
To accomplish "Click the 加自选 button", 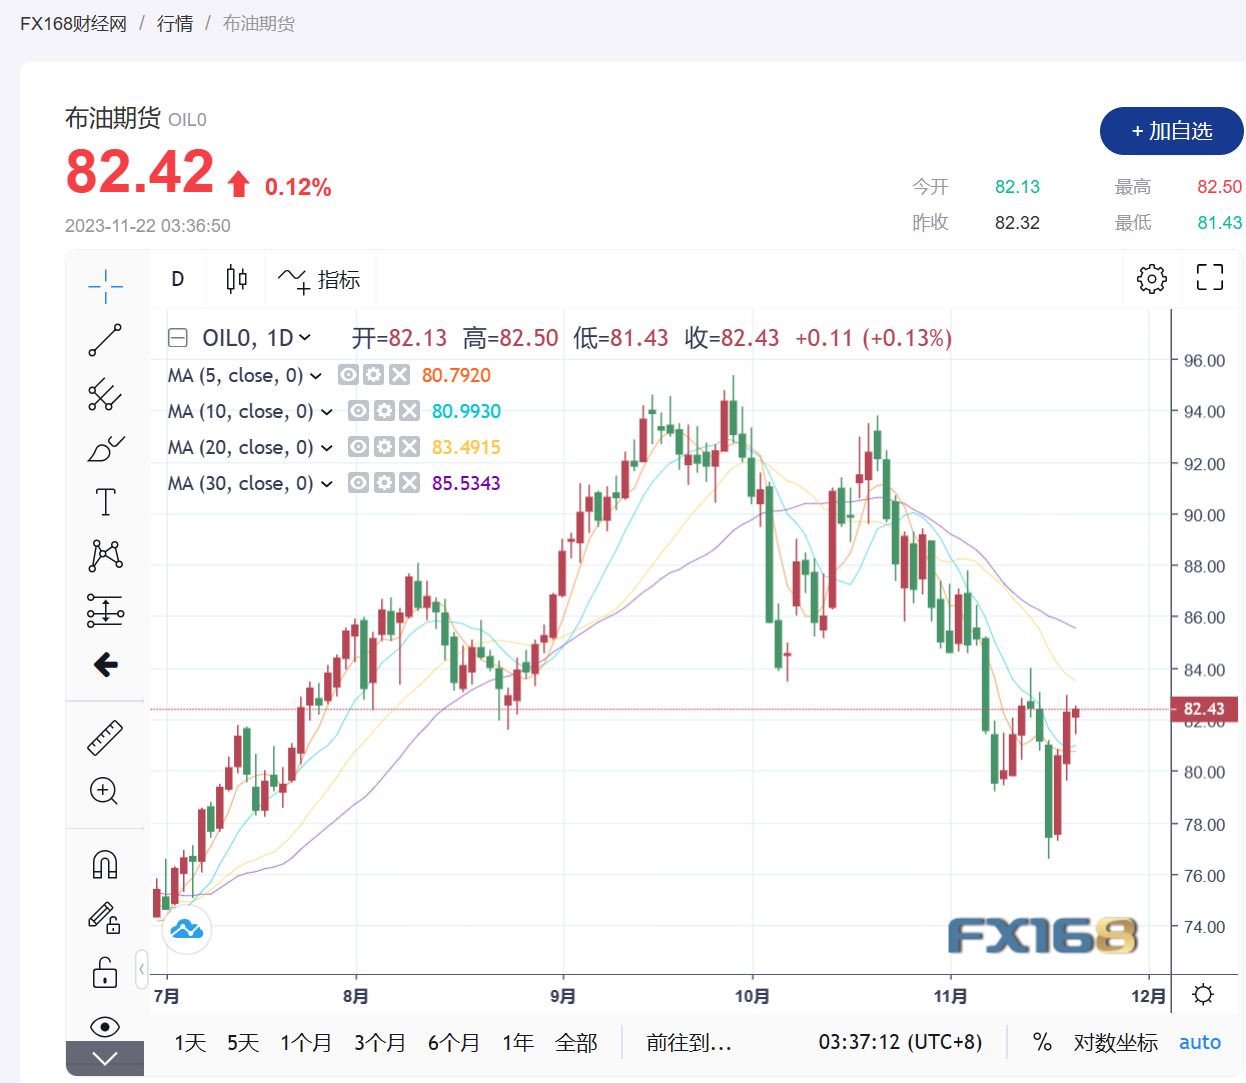I will pyautogui.click(x=1171, y=131).
